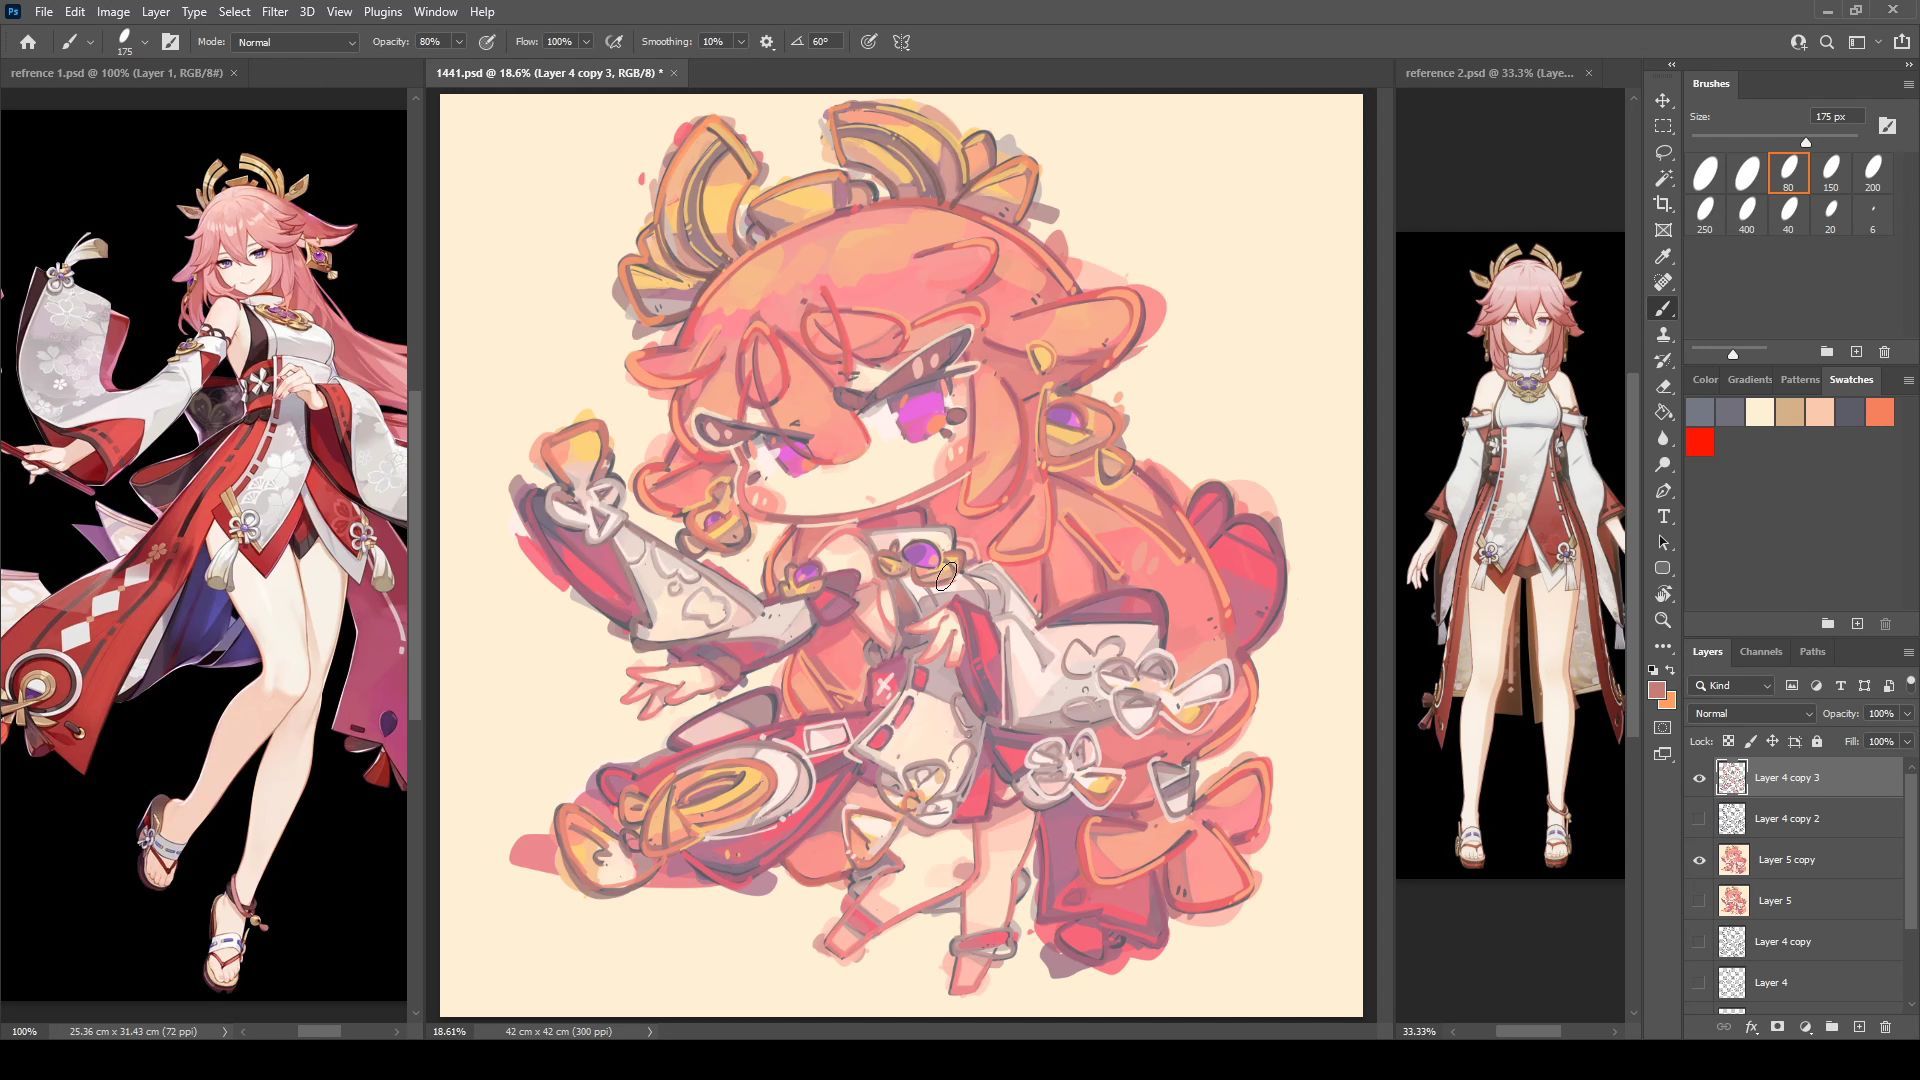The height and width of the screenshot is (1080, 1920).
Task: Add a layer mask
Action: [1778, 1027]
